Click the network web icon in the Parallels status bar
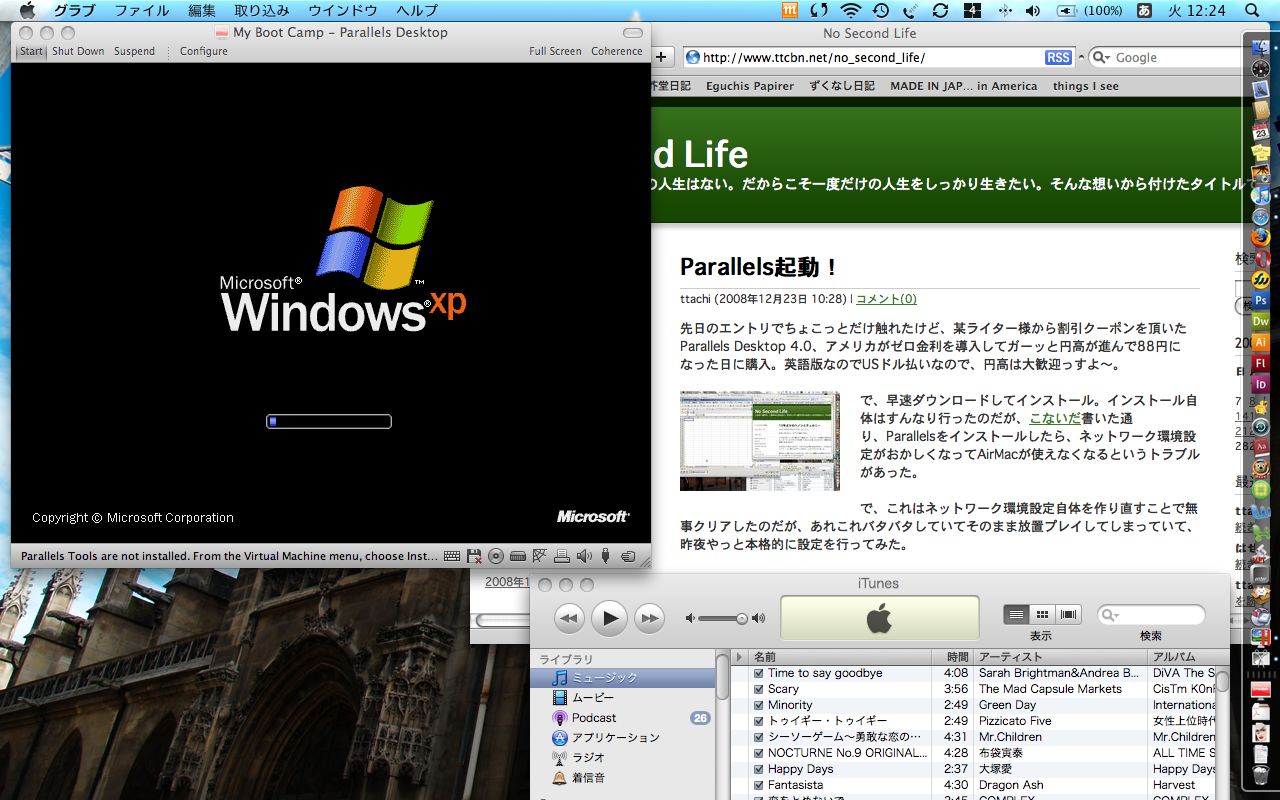Image resolution: width=1280 pixels, height=800 pixels. tap(540, 556)
